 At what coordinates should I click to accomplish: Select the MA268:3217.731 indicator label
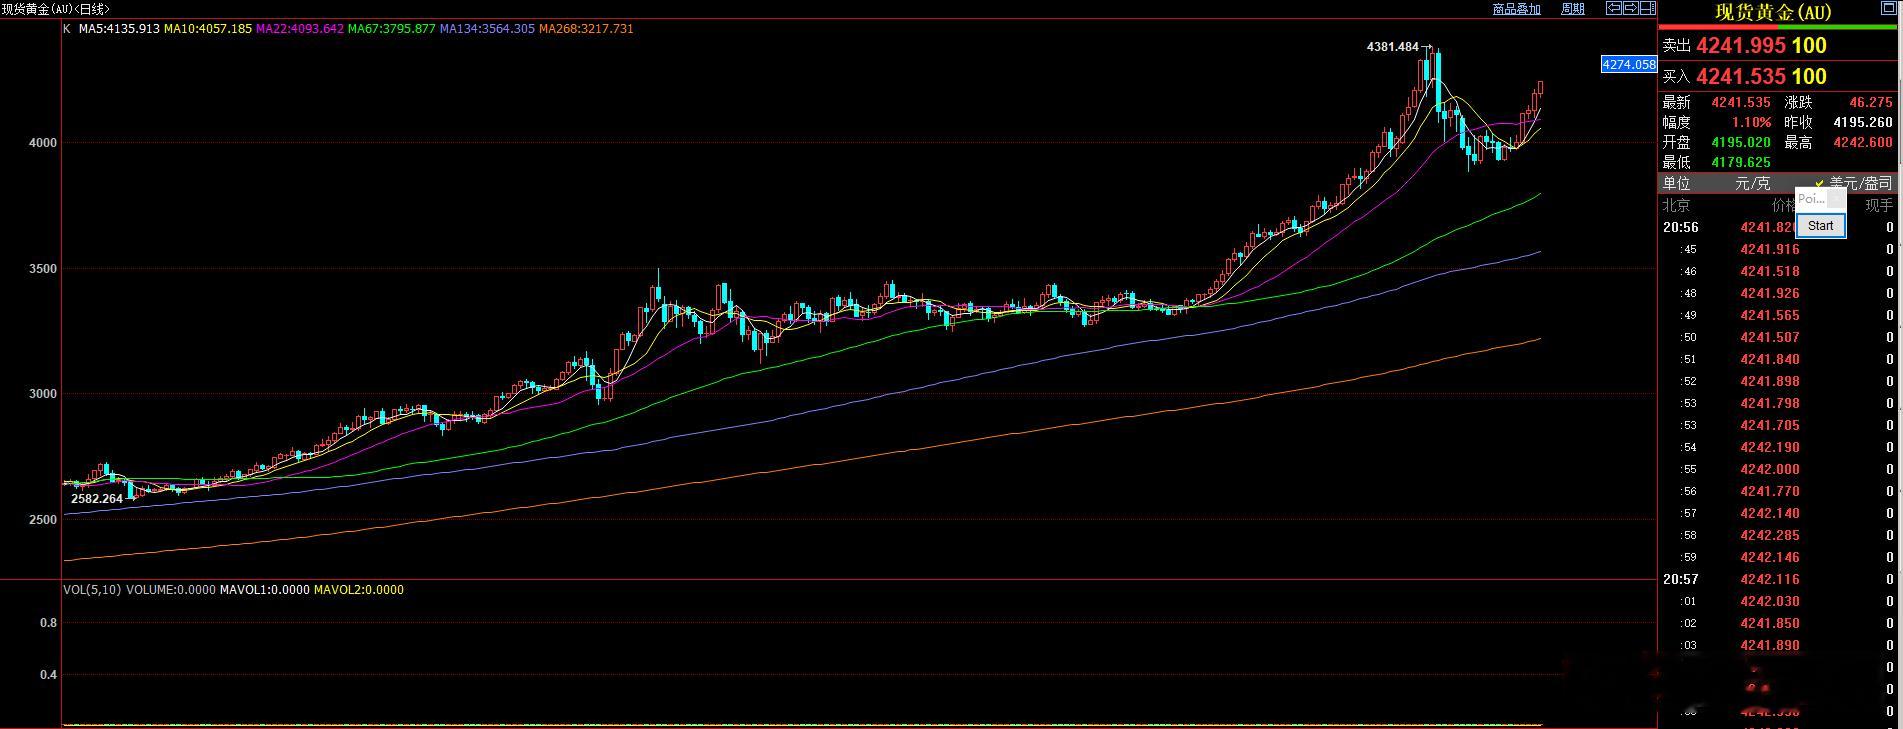pyautogui.click(x=586, y=29)
